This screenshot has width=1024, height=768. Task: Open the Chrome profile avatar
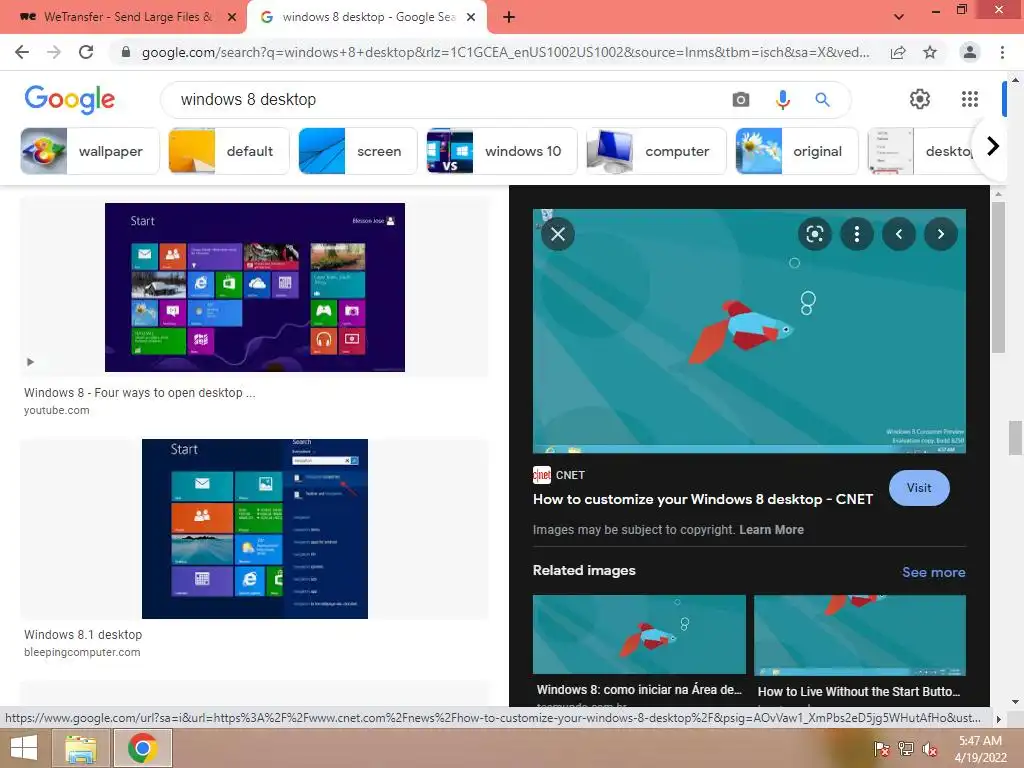(970, 52)
